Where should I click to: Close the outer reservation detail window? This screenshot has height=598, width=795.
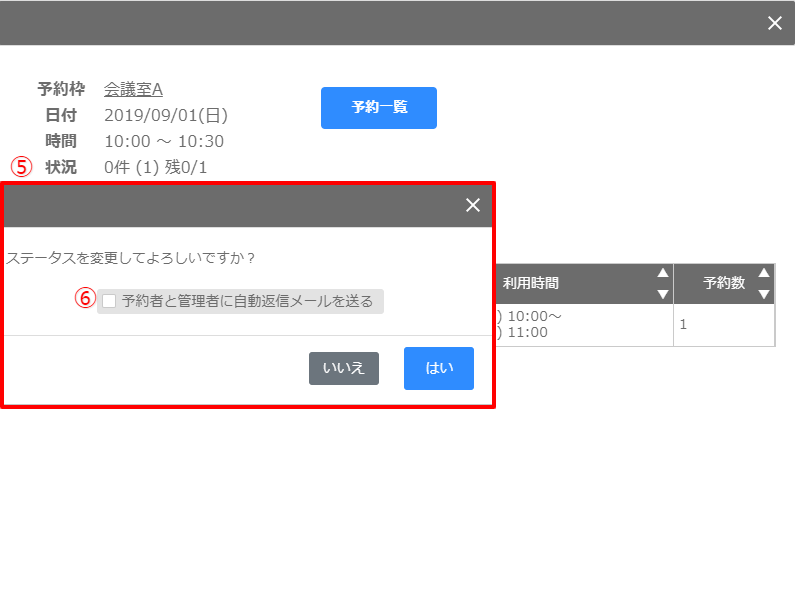tap(774, 23)
